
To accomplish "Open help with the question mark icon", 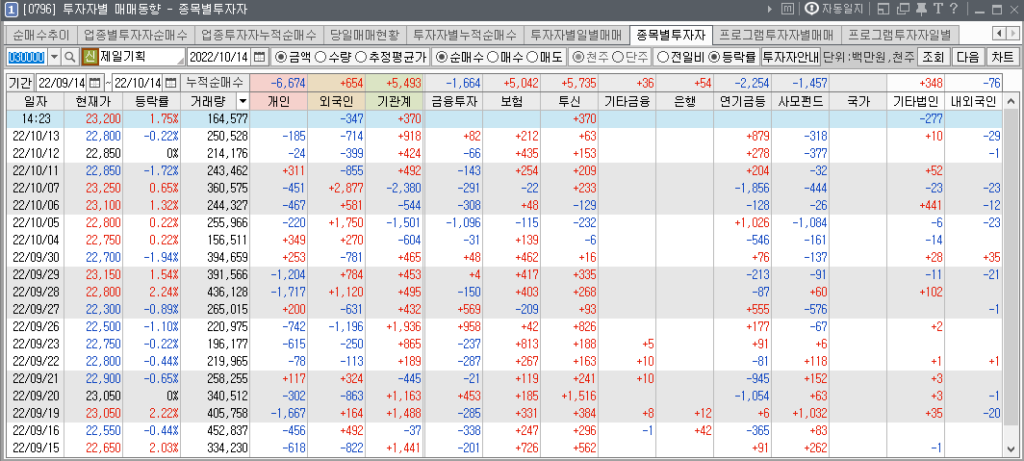I will [x=953, y=9].
